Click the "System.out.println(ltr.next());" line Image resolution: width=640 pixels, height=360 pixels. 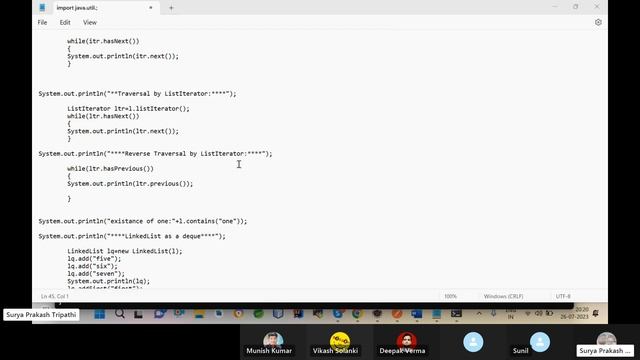point(123,131)
